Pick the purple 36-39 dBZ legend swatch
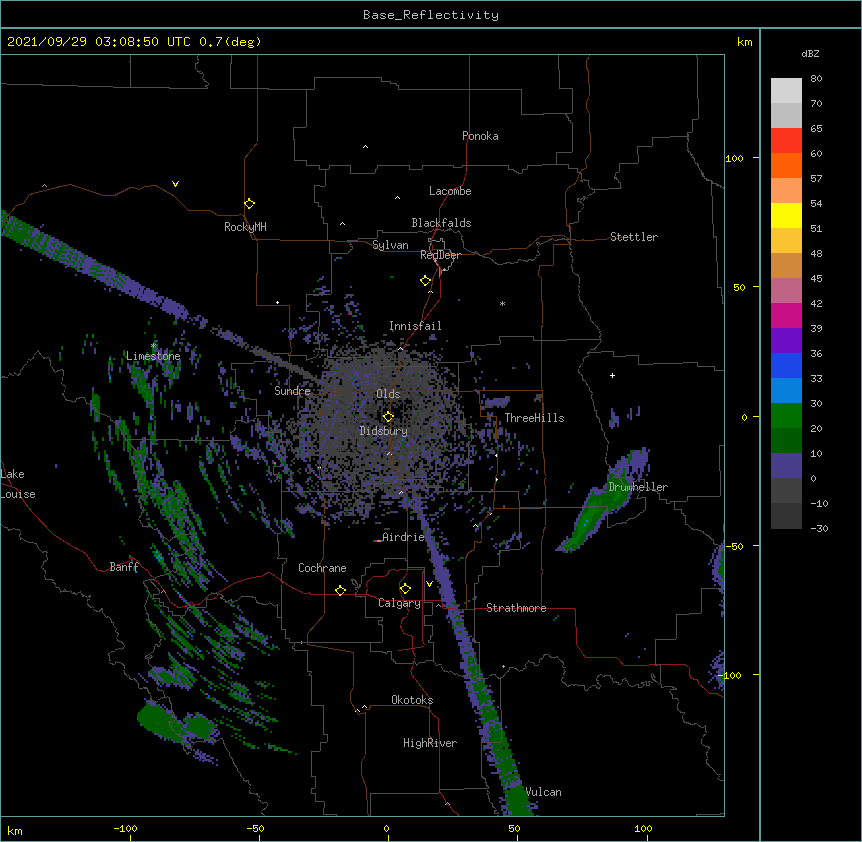 (786, 341)
